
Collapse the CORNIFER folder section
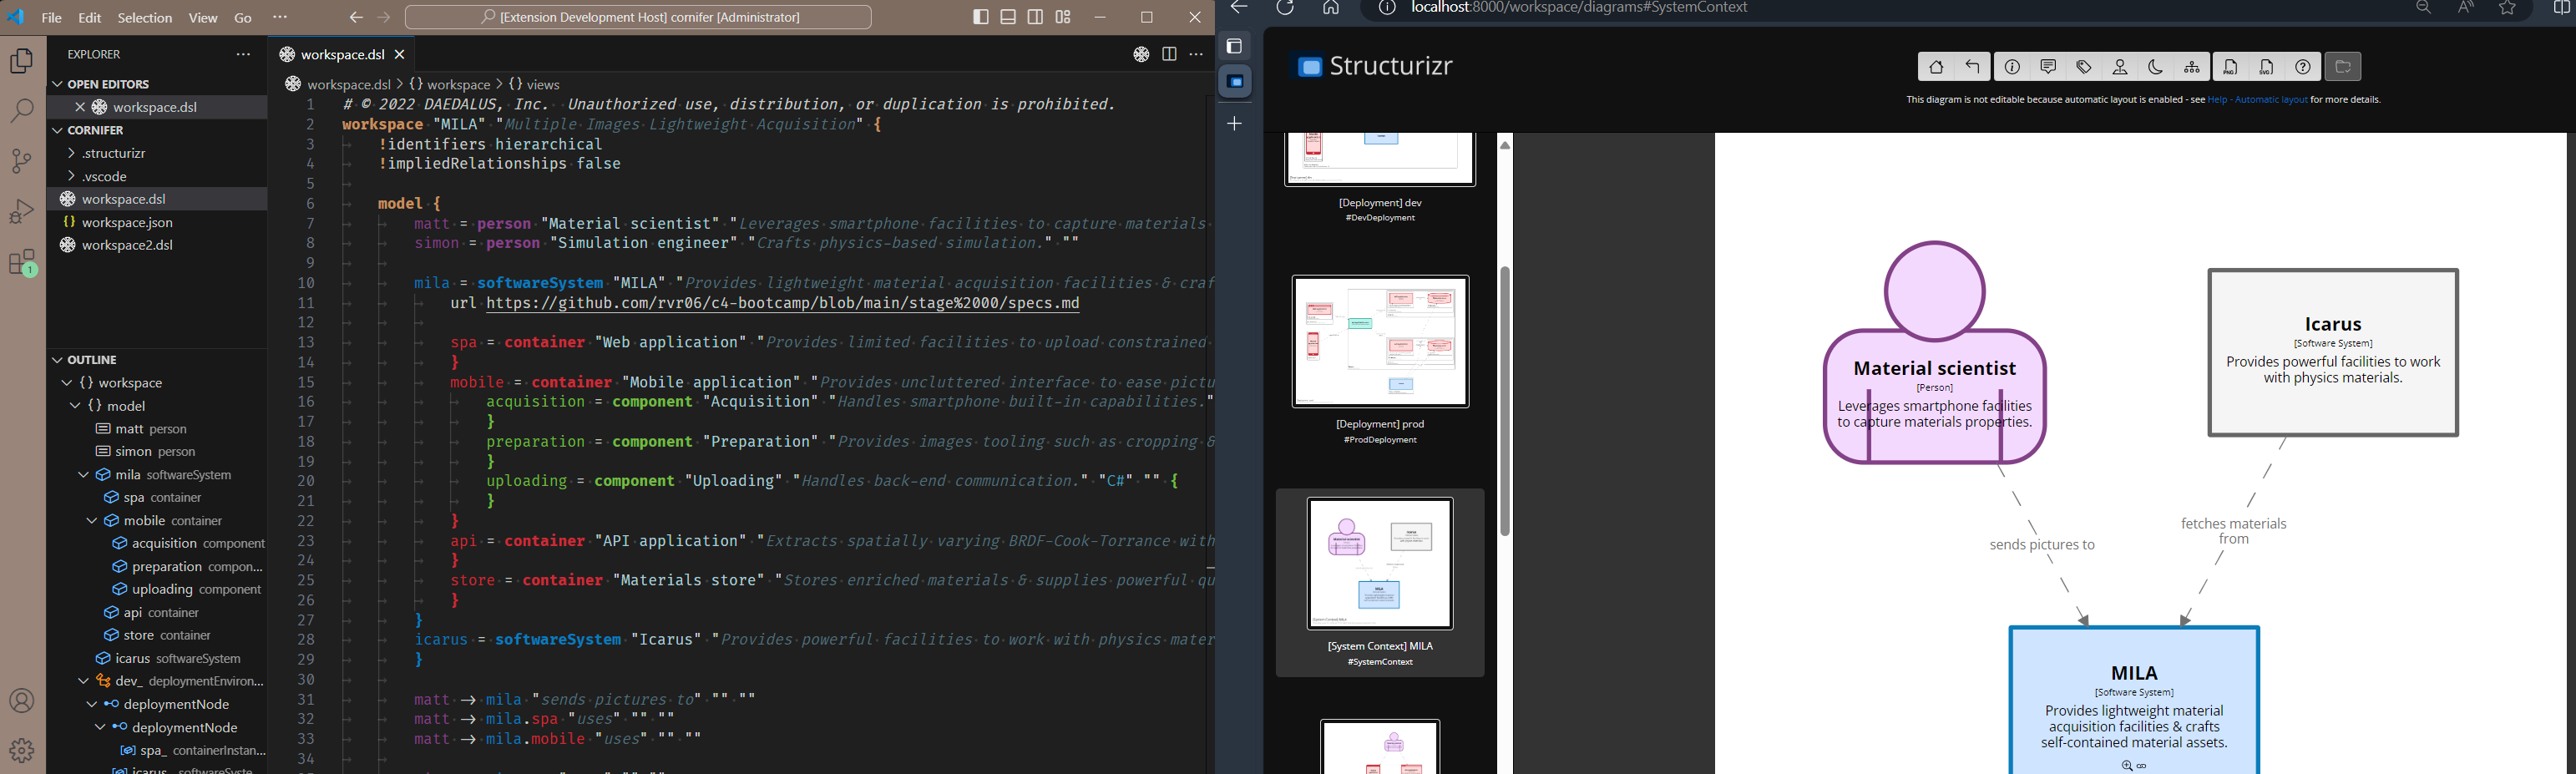click(x=58, y=130)
